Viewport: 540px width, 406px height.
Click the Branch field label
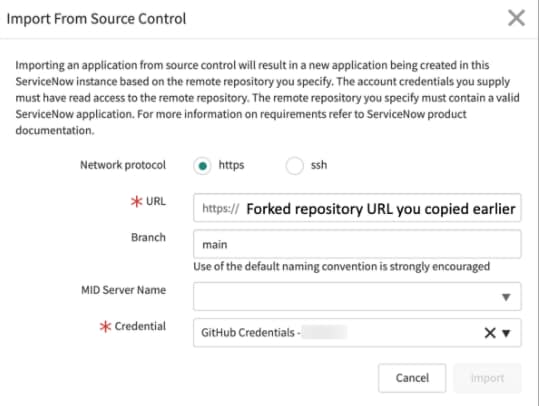click(x=148, y=237)
